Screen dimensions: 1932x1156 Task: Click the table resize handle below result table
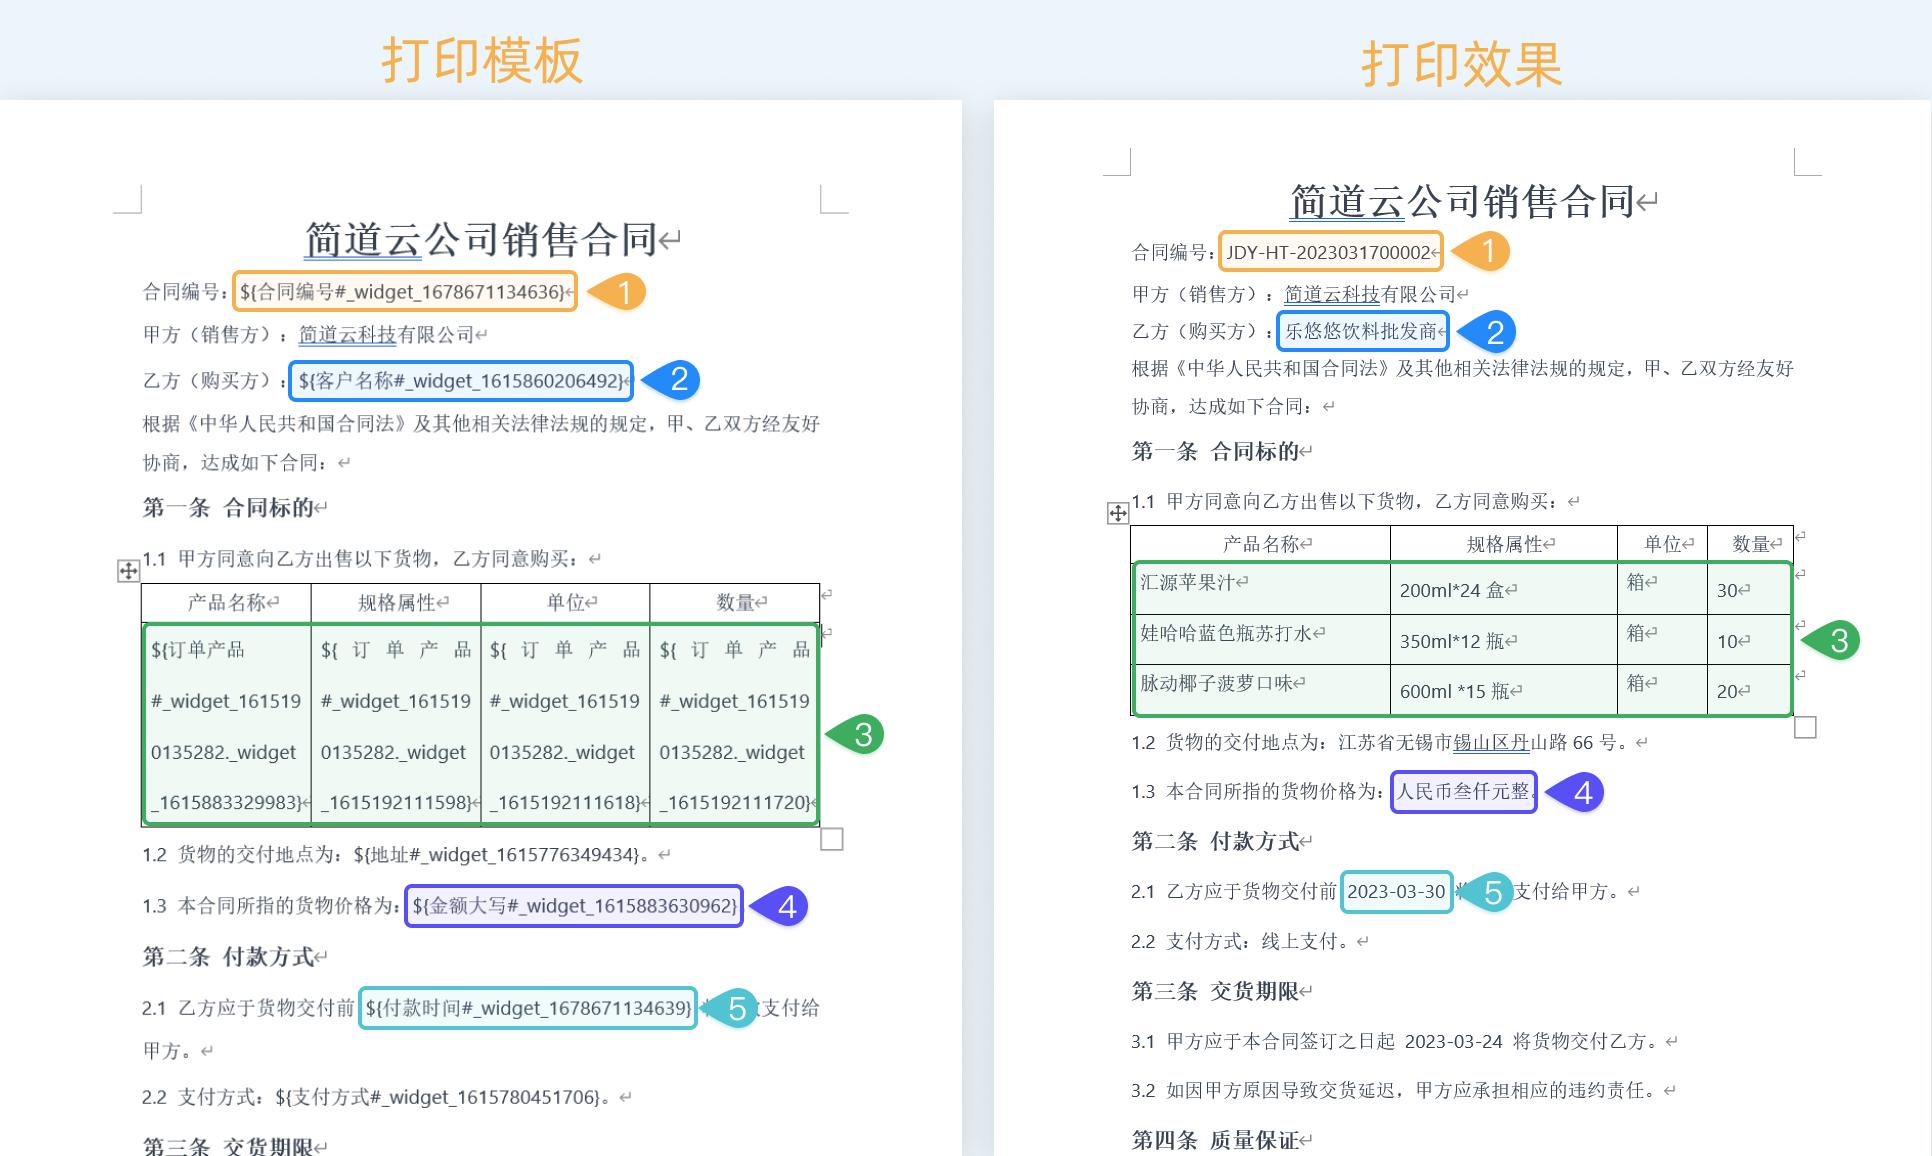tap(1806, 729)
